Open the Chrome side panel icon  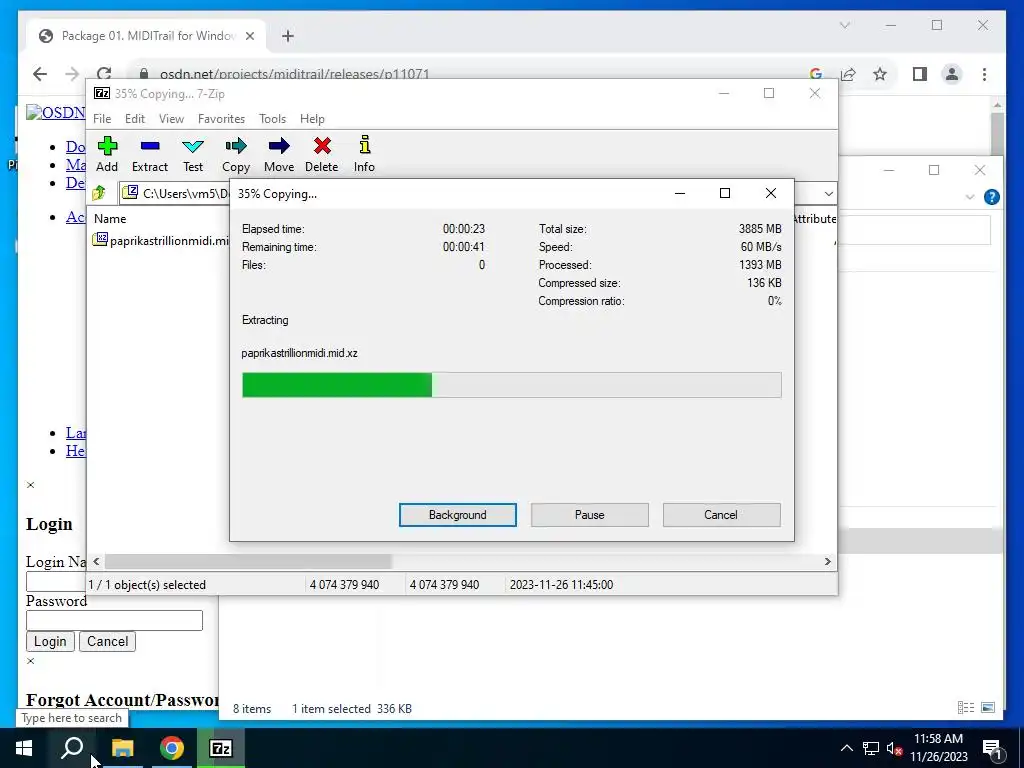click(x=920, y=74)
